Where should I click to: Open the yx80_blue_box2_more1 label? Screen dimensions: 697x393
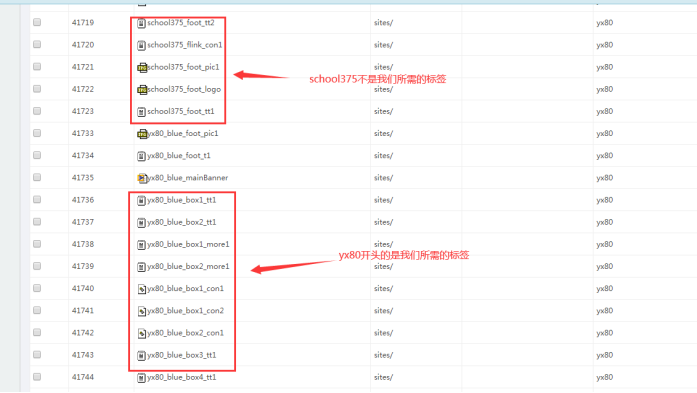(188, 266)
